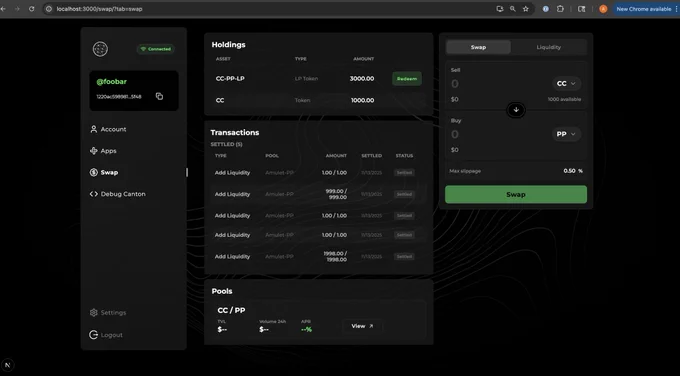Open the Chrome extensions puzzle icon

point(560,9)
